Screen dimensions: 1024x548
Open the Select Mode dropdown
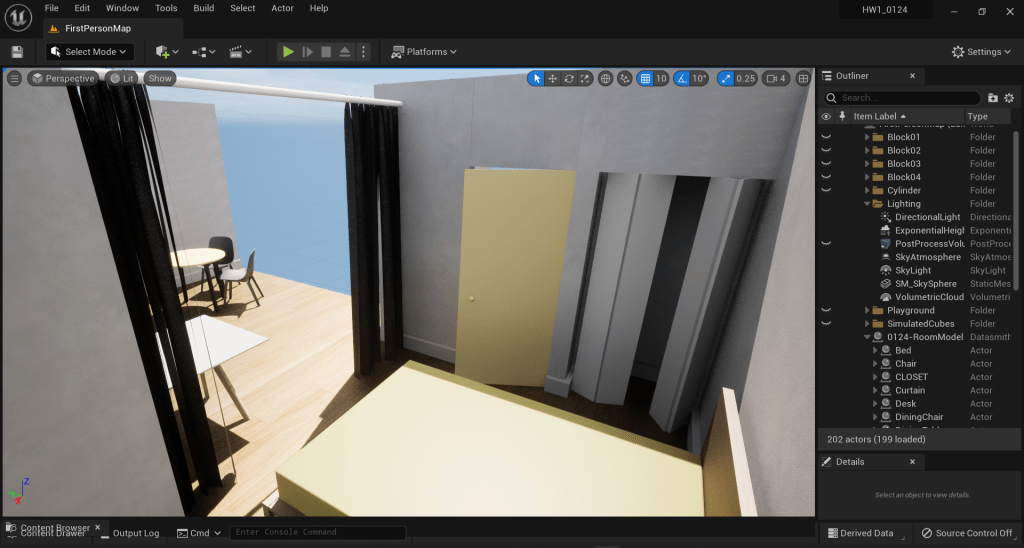tap(90, 52)
